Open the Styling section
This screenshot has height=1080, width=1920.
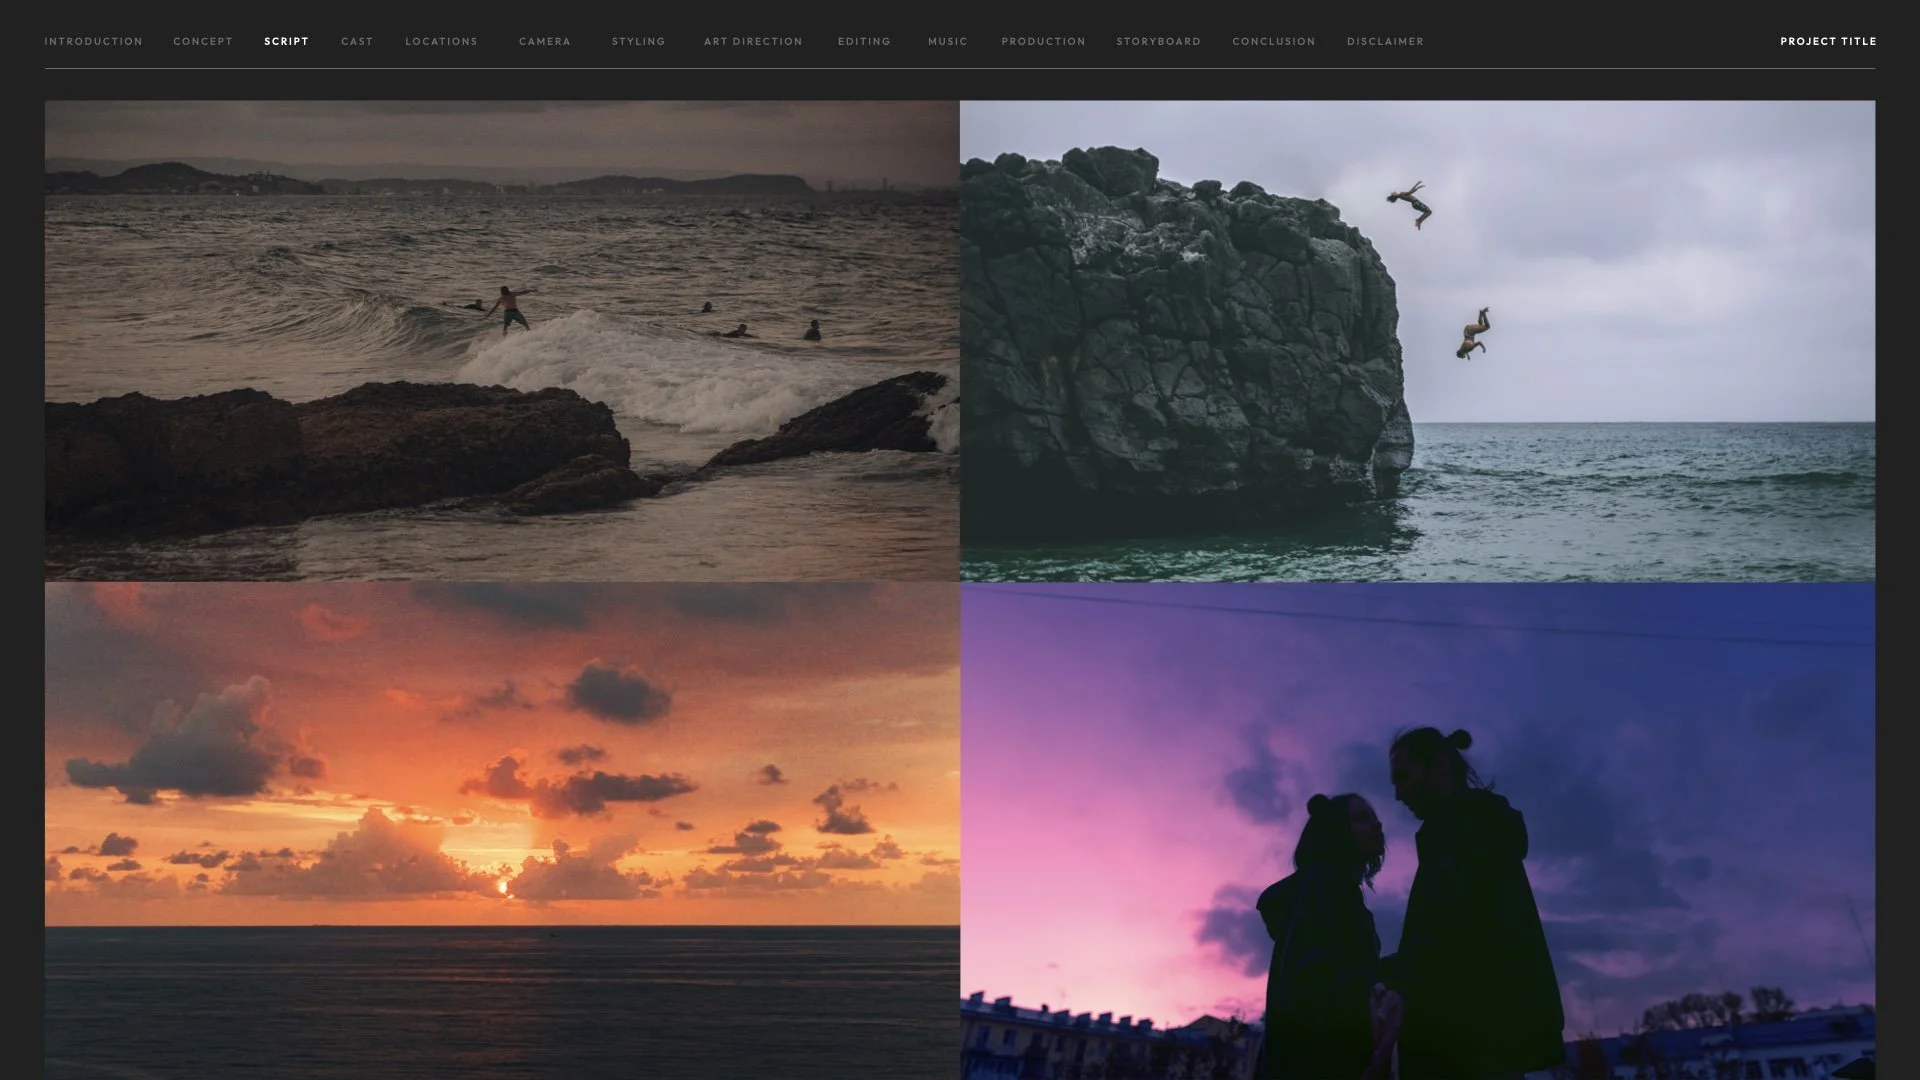tap(638, 41)
